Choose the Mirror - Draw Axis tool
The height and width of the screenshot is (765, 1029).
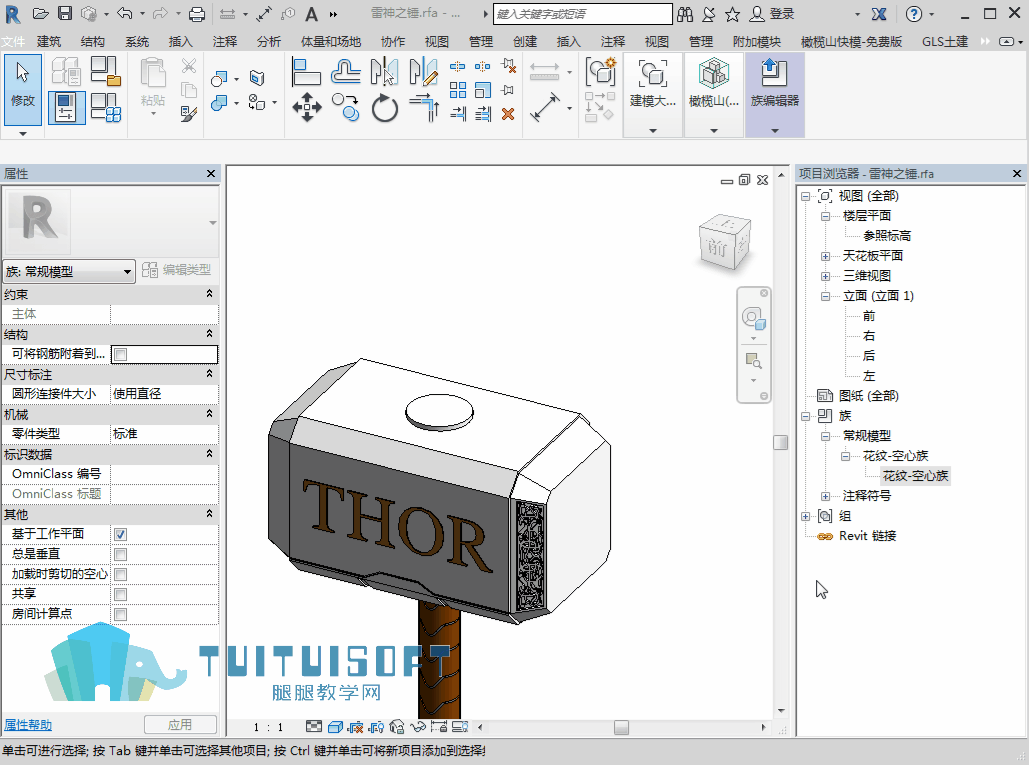pyautogui.click(x=423, y=72)
